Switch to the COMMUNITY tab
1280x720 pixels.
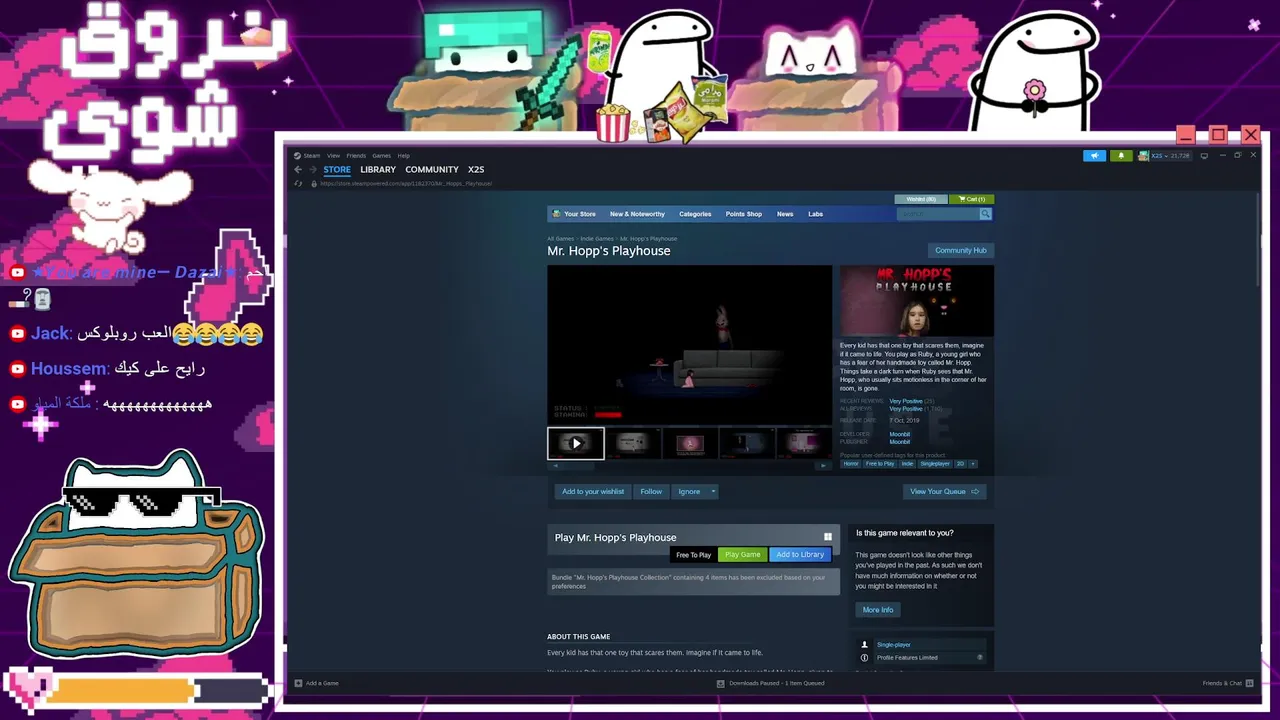(432, 170)
